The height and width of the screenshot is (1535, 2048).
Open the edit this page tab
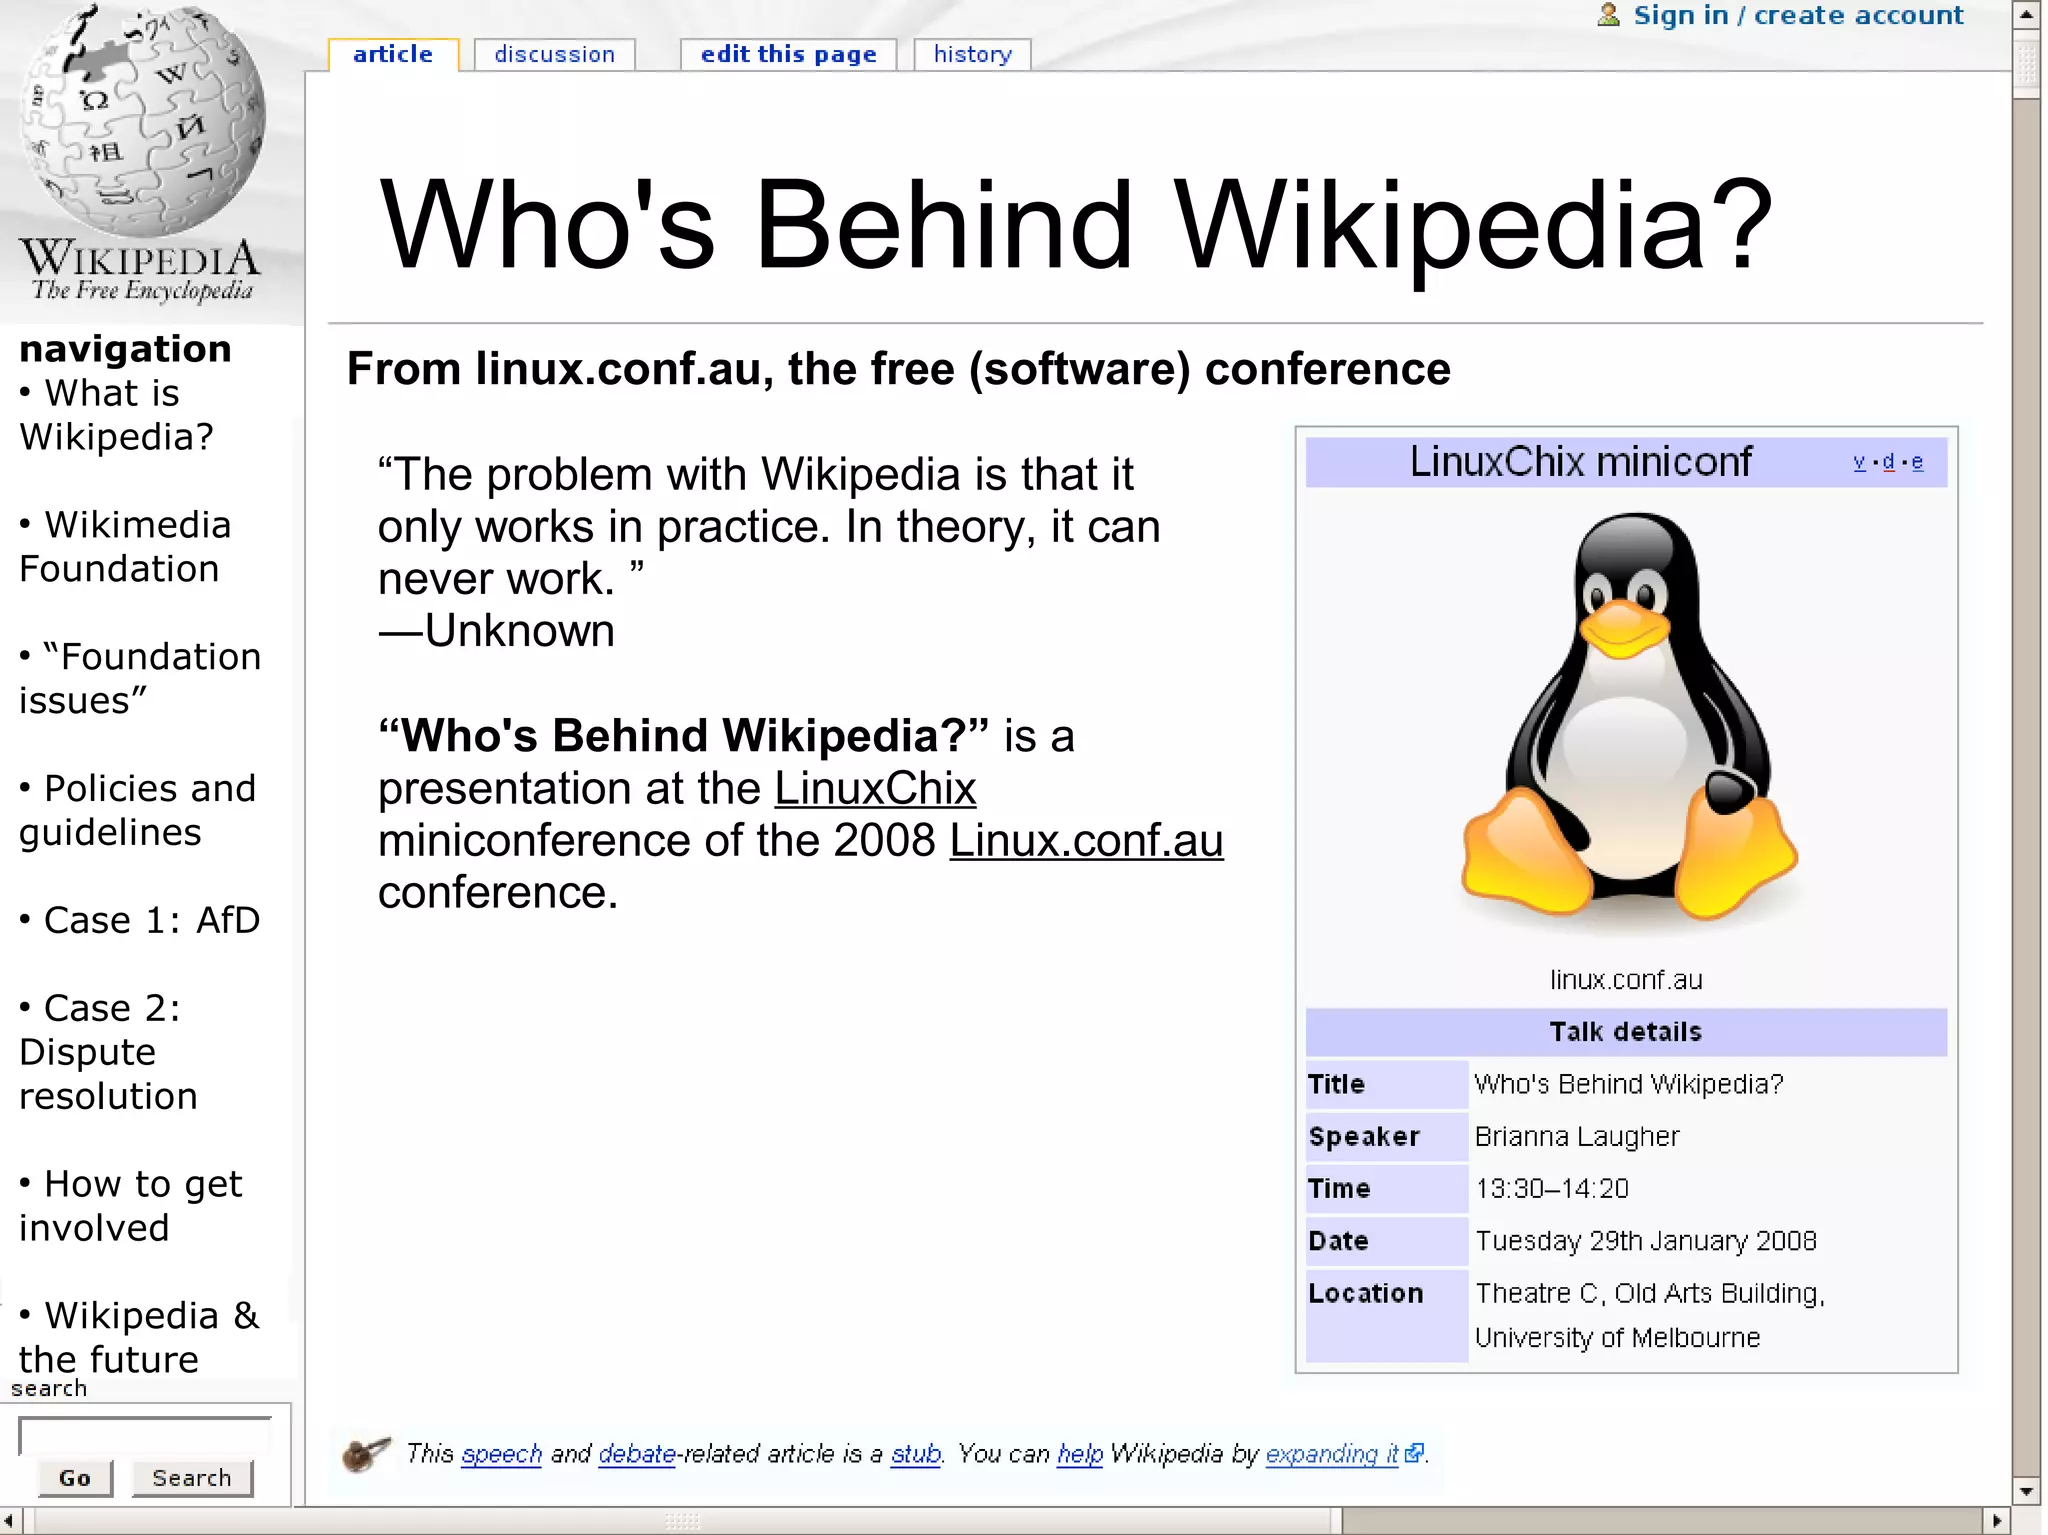tap(788, 54)
